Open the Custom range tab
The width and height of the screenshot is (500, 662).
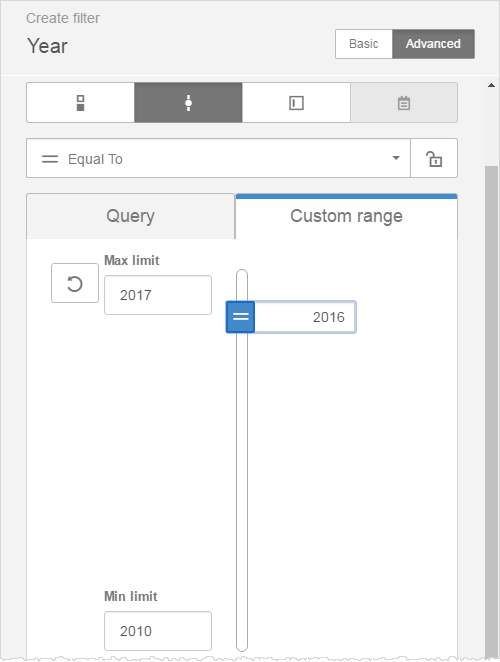point(346,216)
